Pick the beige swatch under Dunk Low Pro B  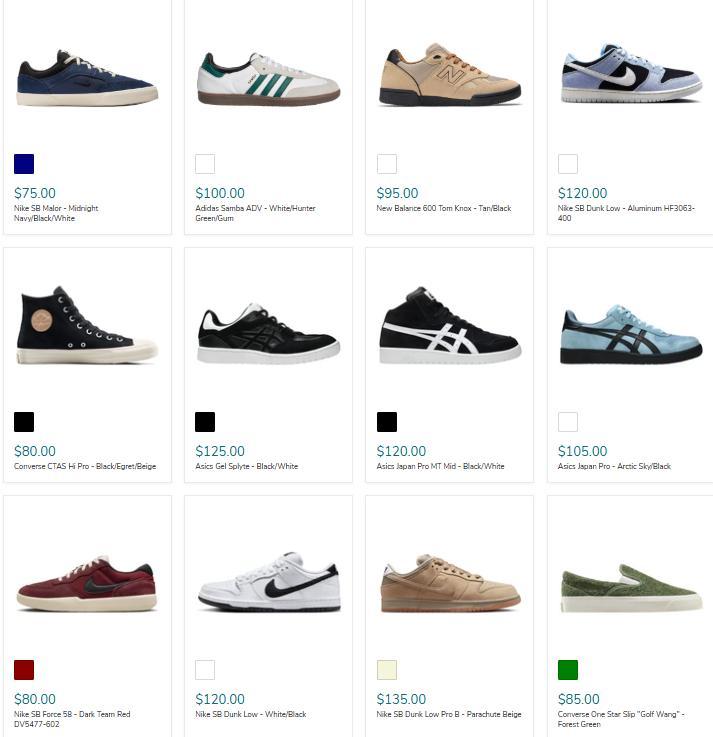(387, 670)
